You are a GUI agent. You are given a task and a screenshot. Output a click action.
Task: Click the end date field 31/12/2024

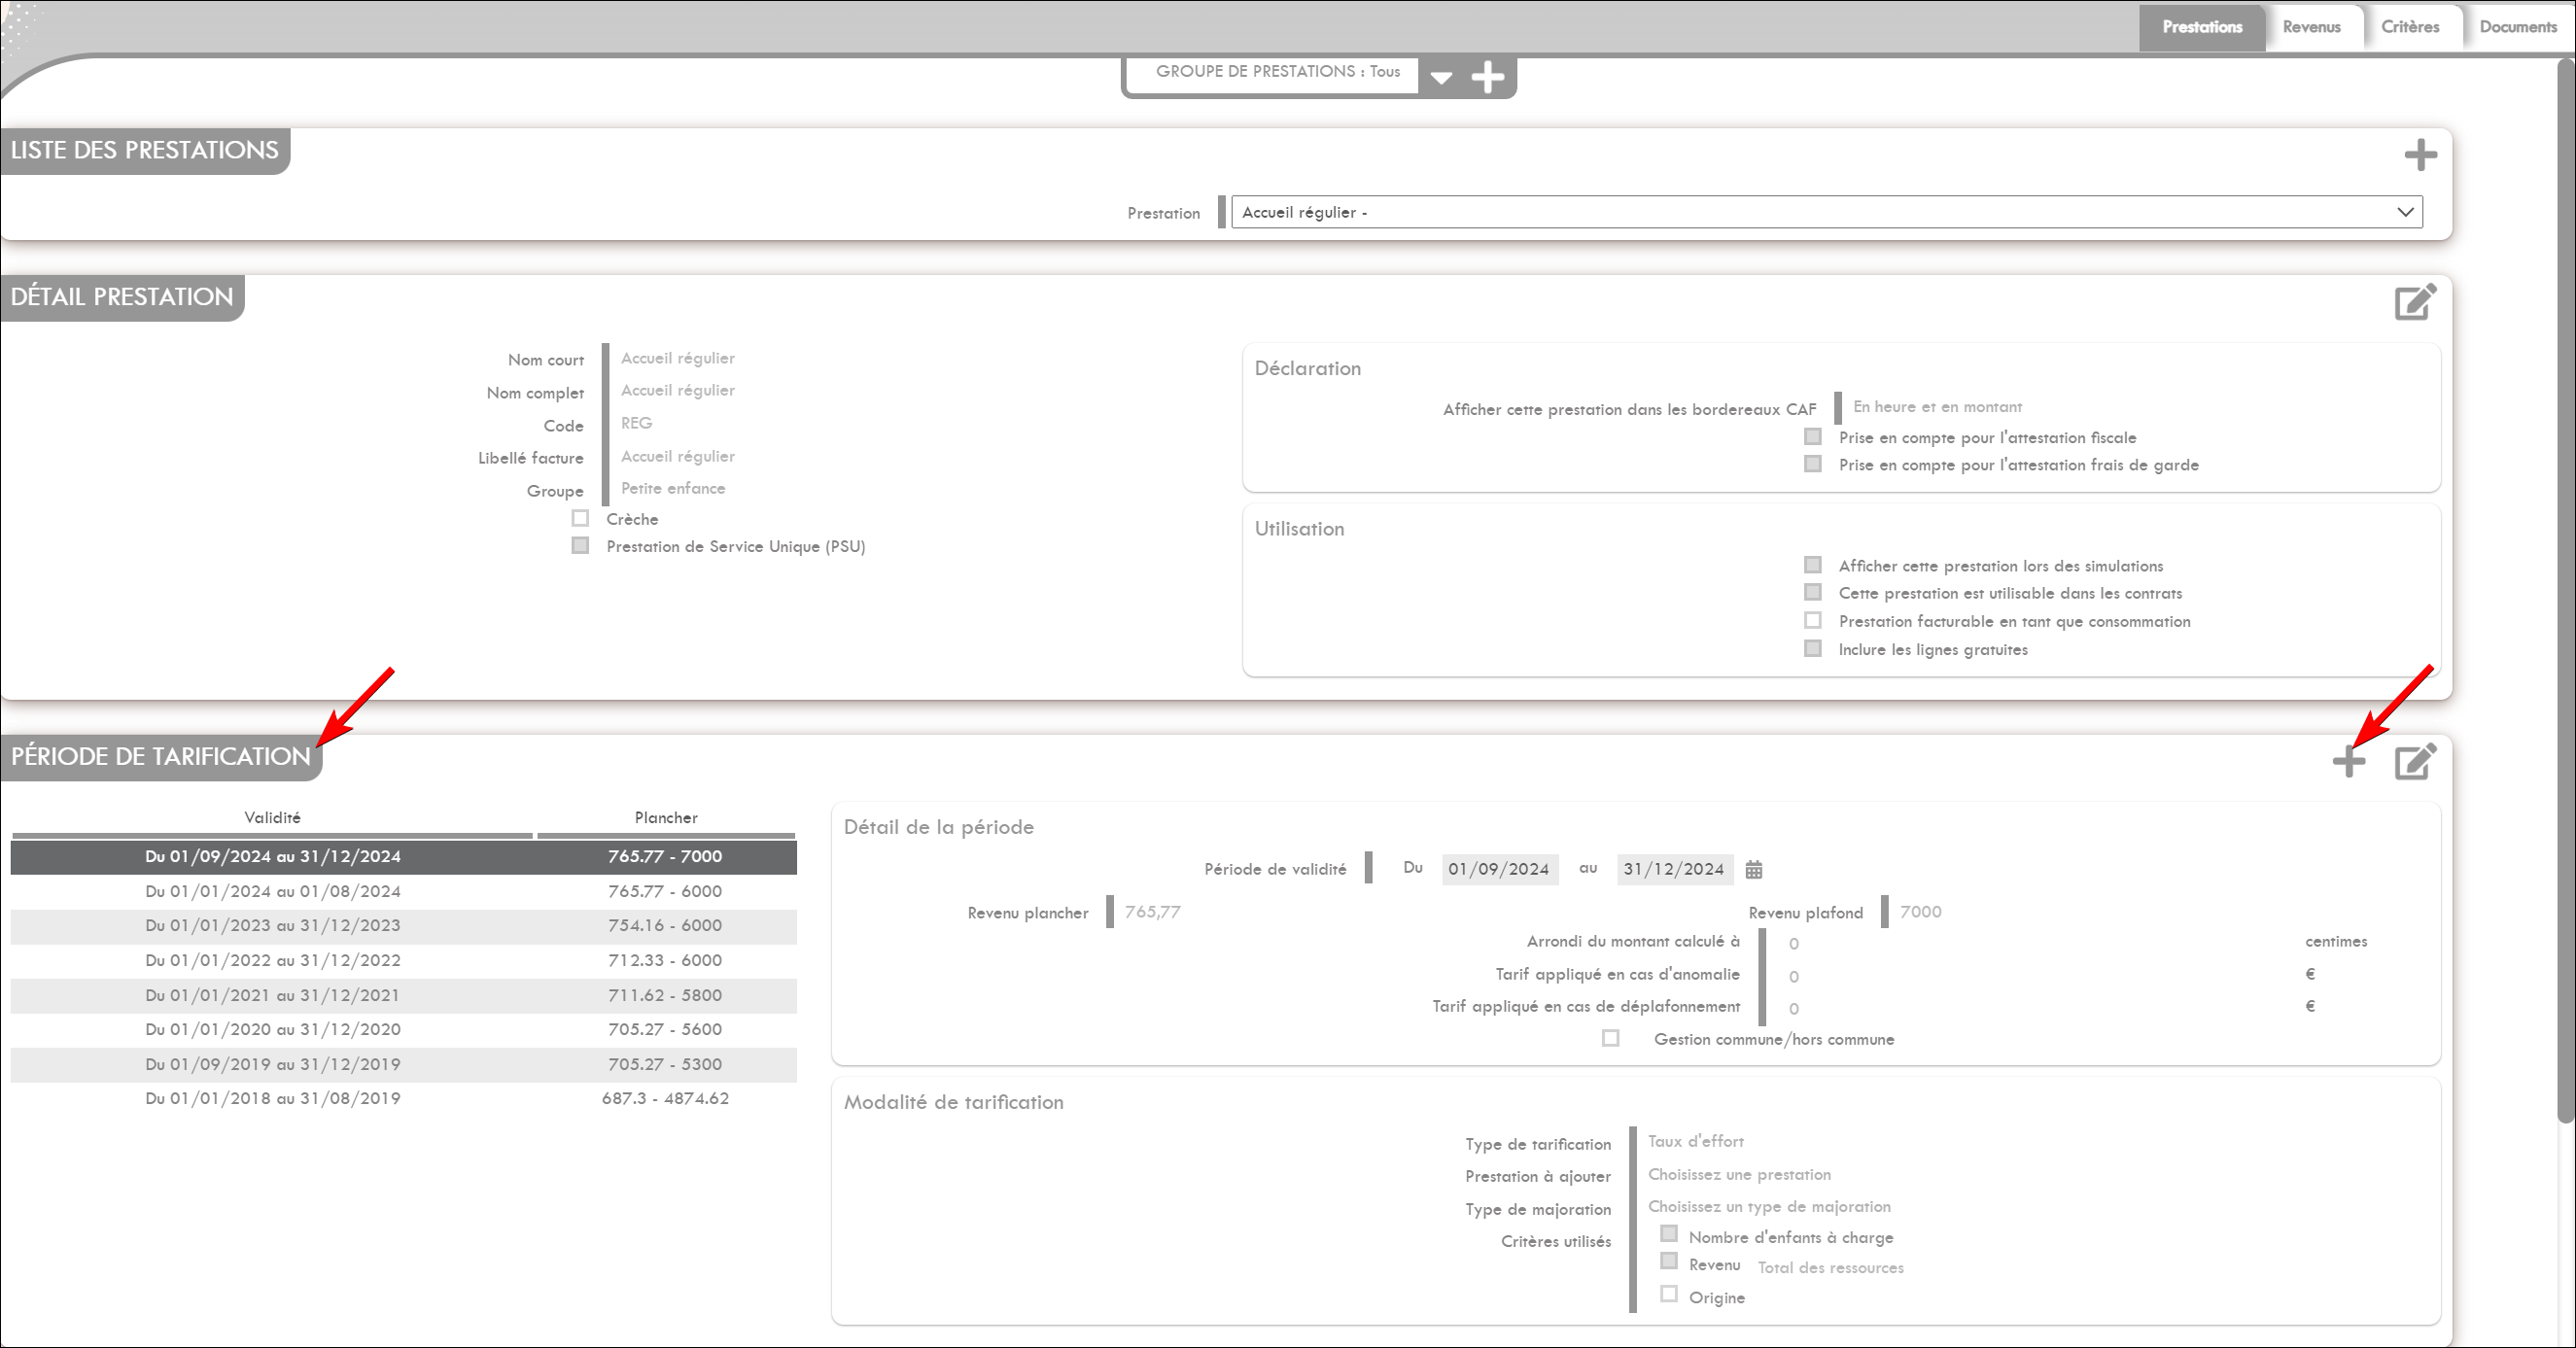point(1674,869)
